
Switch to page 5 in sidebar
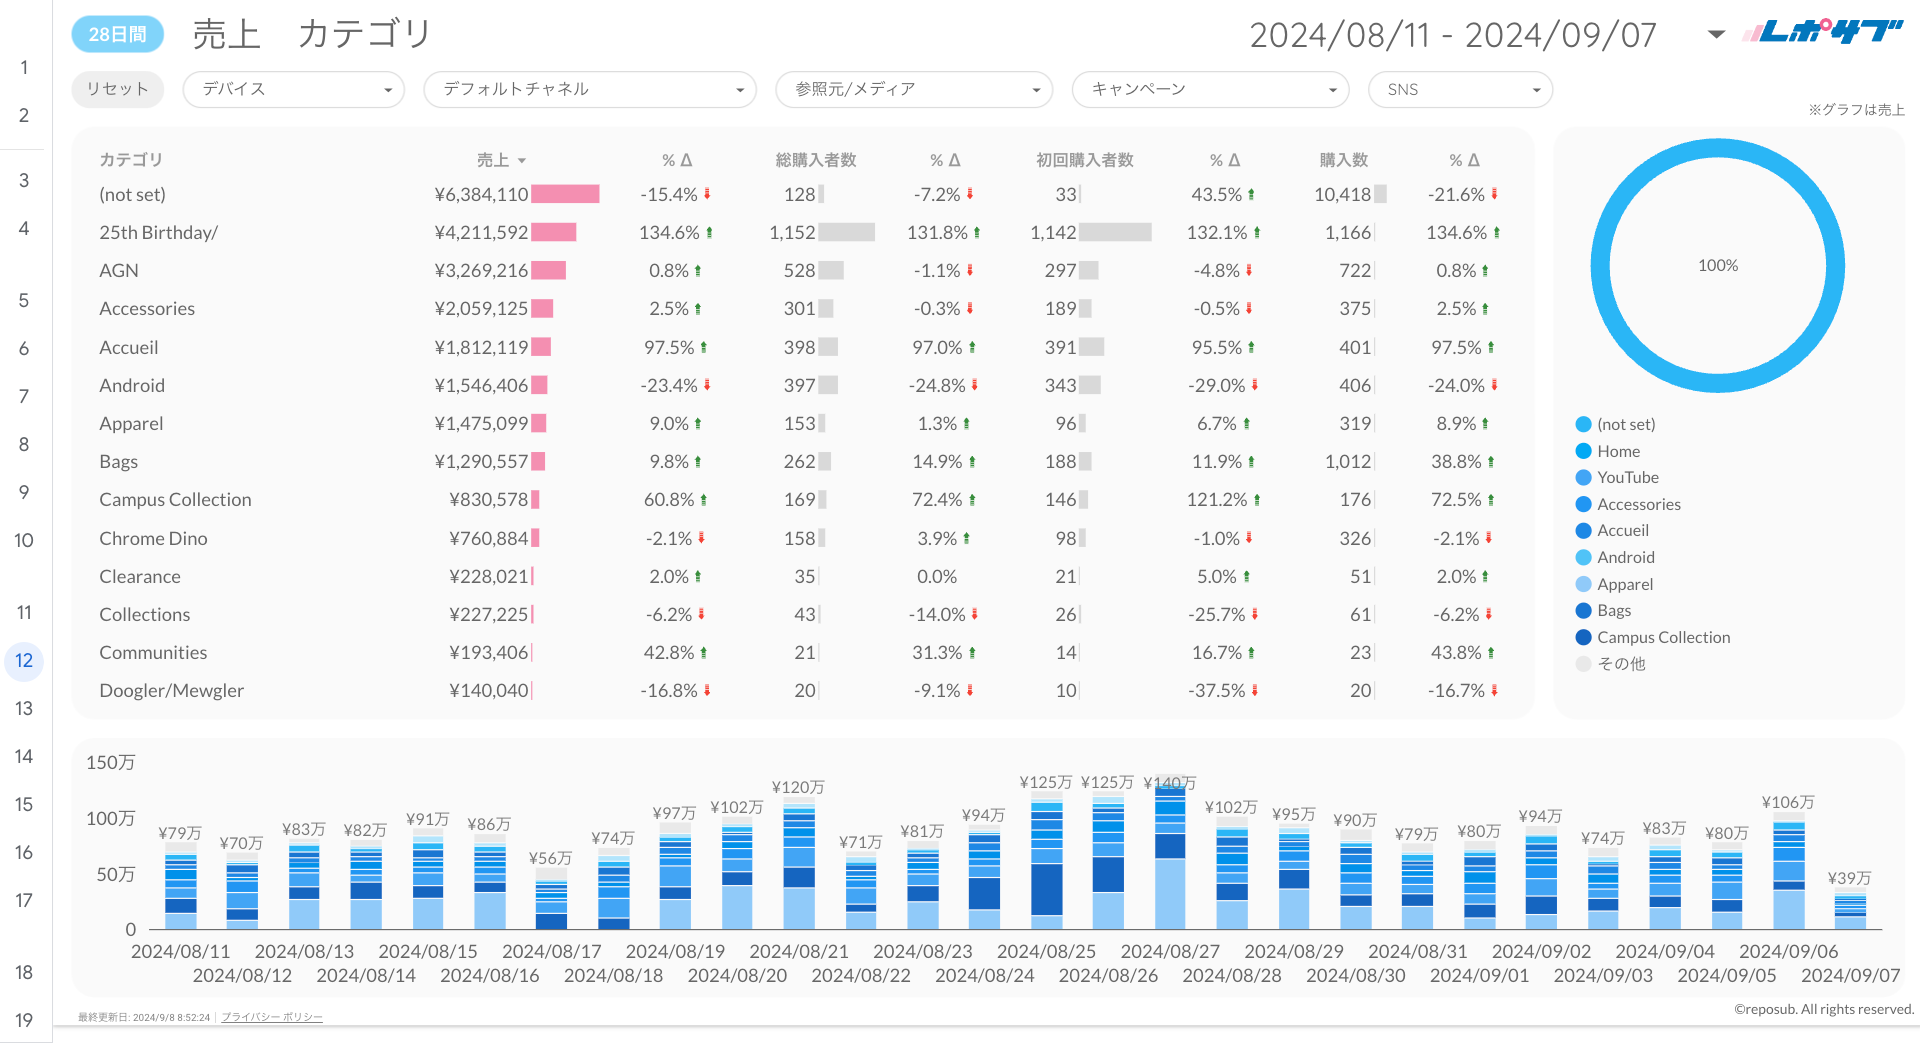pos(24,301)
